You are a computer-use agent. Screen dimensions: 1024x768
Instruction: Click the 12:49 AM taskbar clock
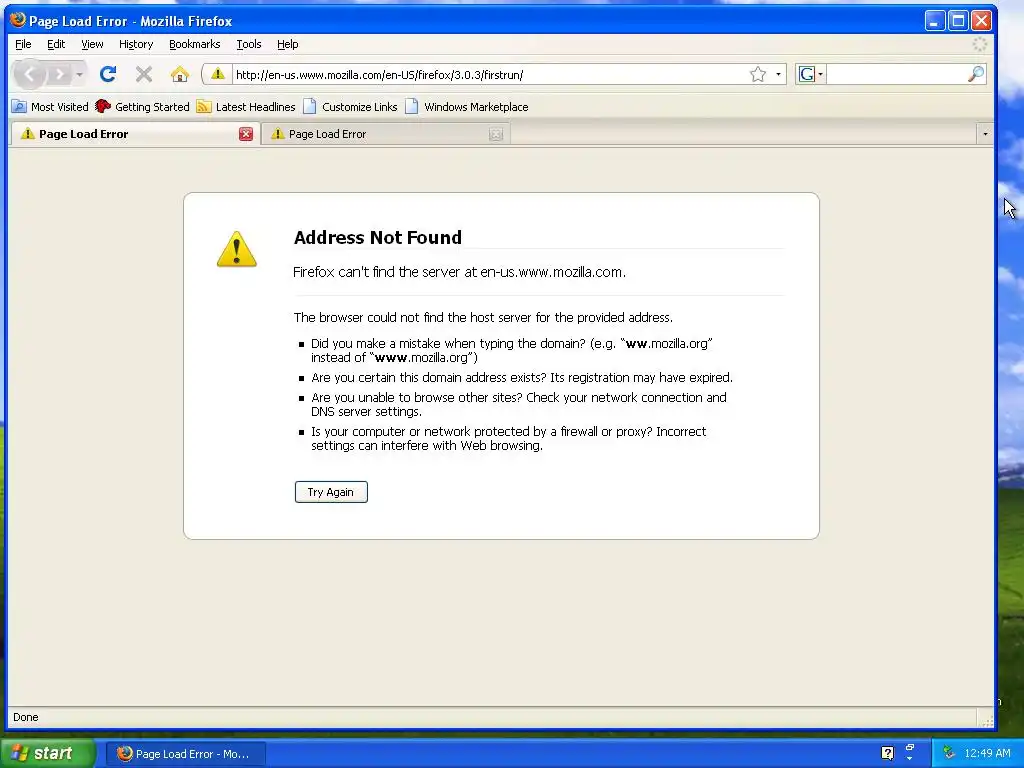(987, 753)
